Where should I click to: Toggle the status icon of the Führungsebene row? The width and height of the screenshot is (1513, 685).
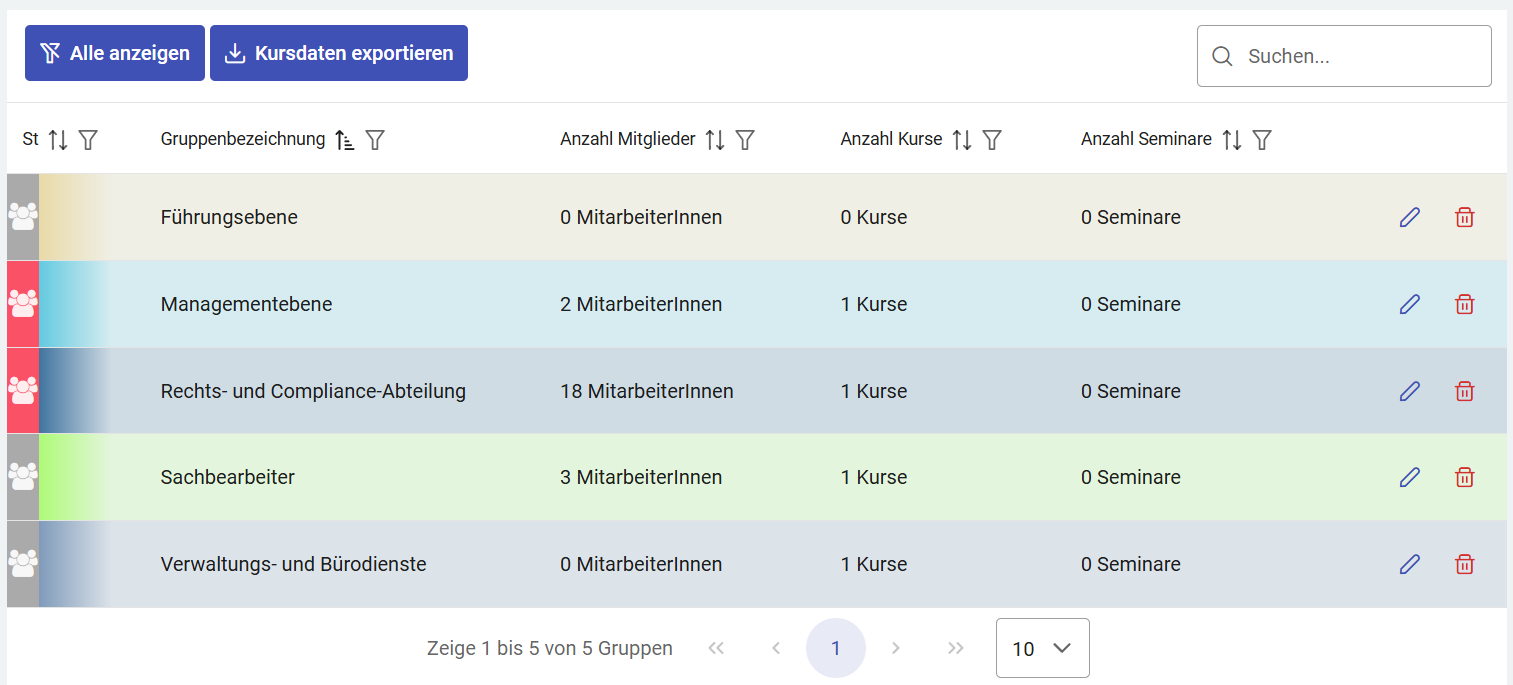click(x=22, y=217)
